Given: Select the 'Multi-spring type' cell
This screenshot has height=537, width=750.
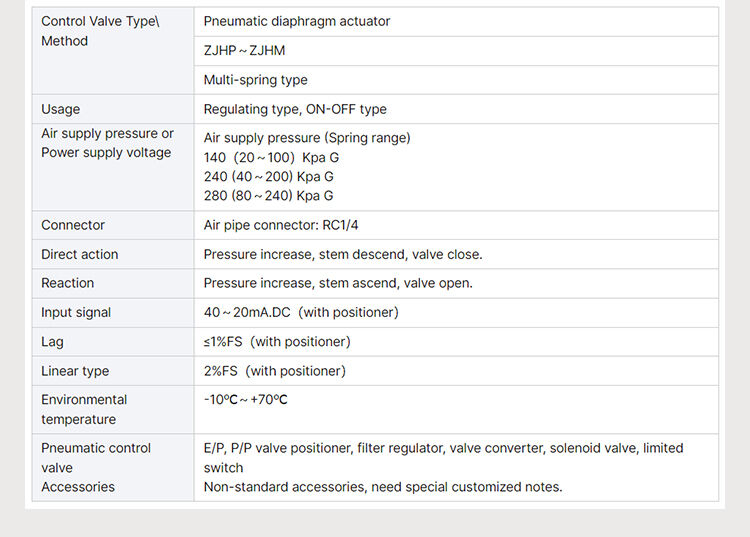Looking at the screenshot, I should (456, 80).
